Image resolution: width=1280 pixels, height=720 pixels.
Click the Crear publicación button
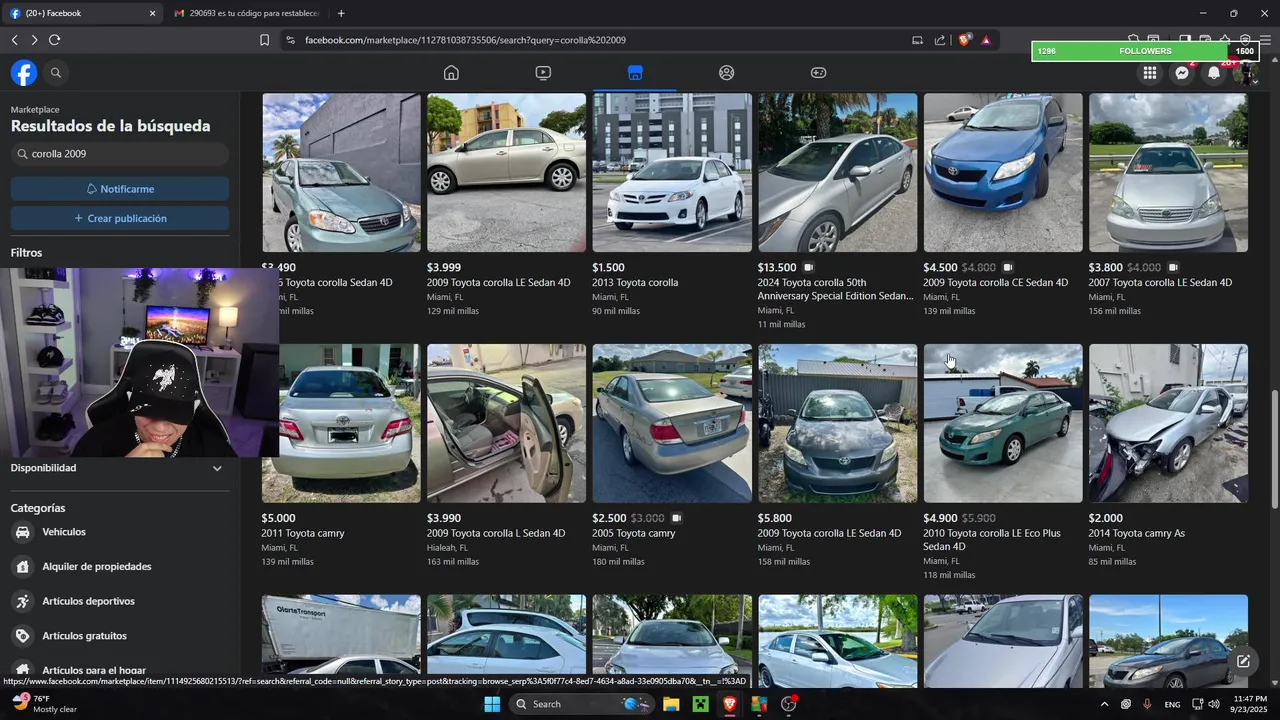point(120,218)
